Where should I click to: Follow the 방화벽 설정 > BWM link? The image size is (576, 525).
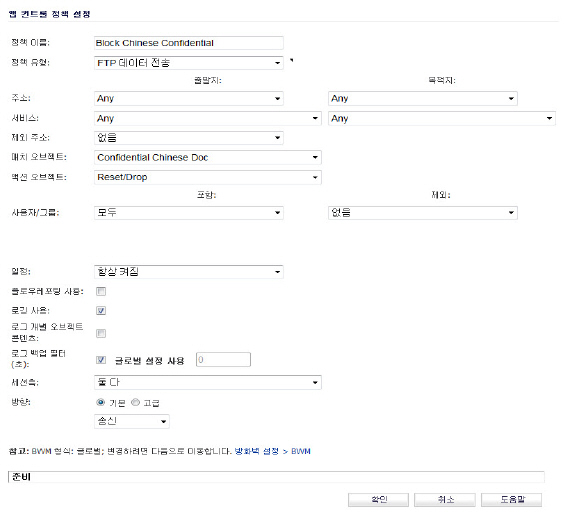click(x=272, y=451)
